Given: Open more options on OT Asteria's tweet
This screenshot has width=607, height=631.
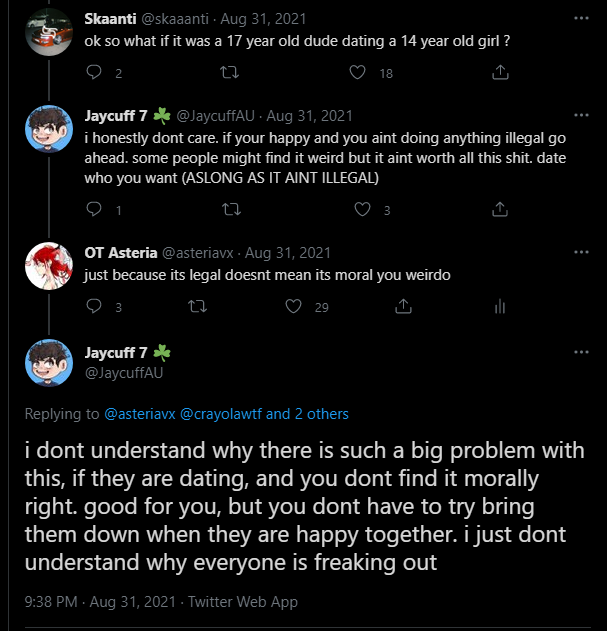Looking at the screenshot, I should point(581,251).
